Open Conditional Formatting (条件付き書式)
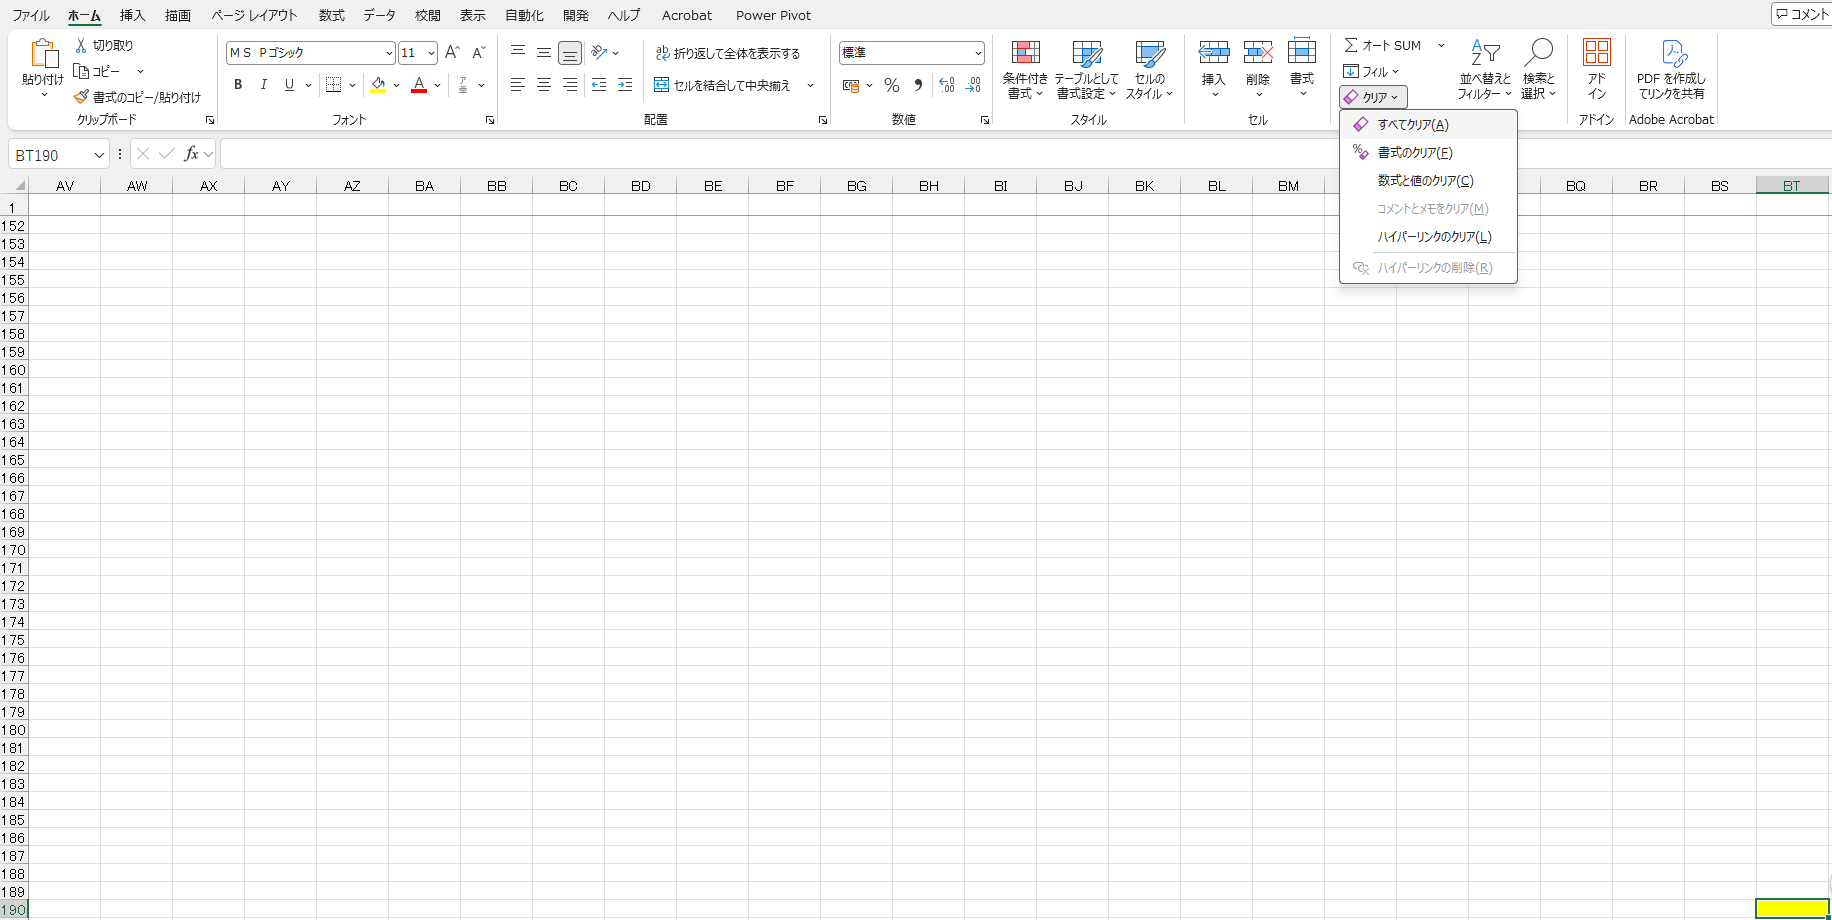 pyautogui.click(x=1025, y=70)
